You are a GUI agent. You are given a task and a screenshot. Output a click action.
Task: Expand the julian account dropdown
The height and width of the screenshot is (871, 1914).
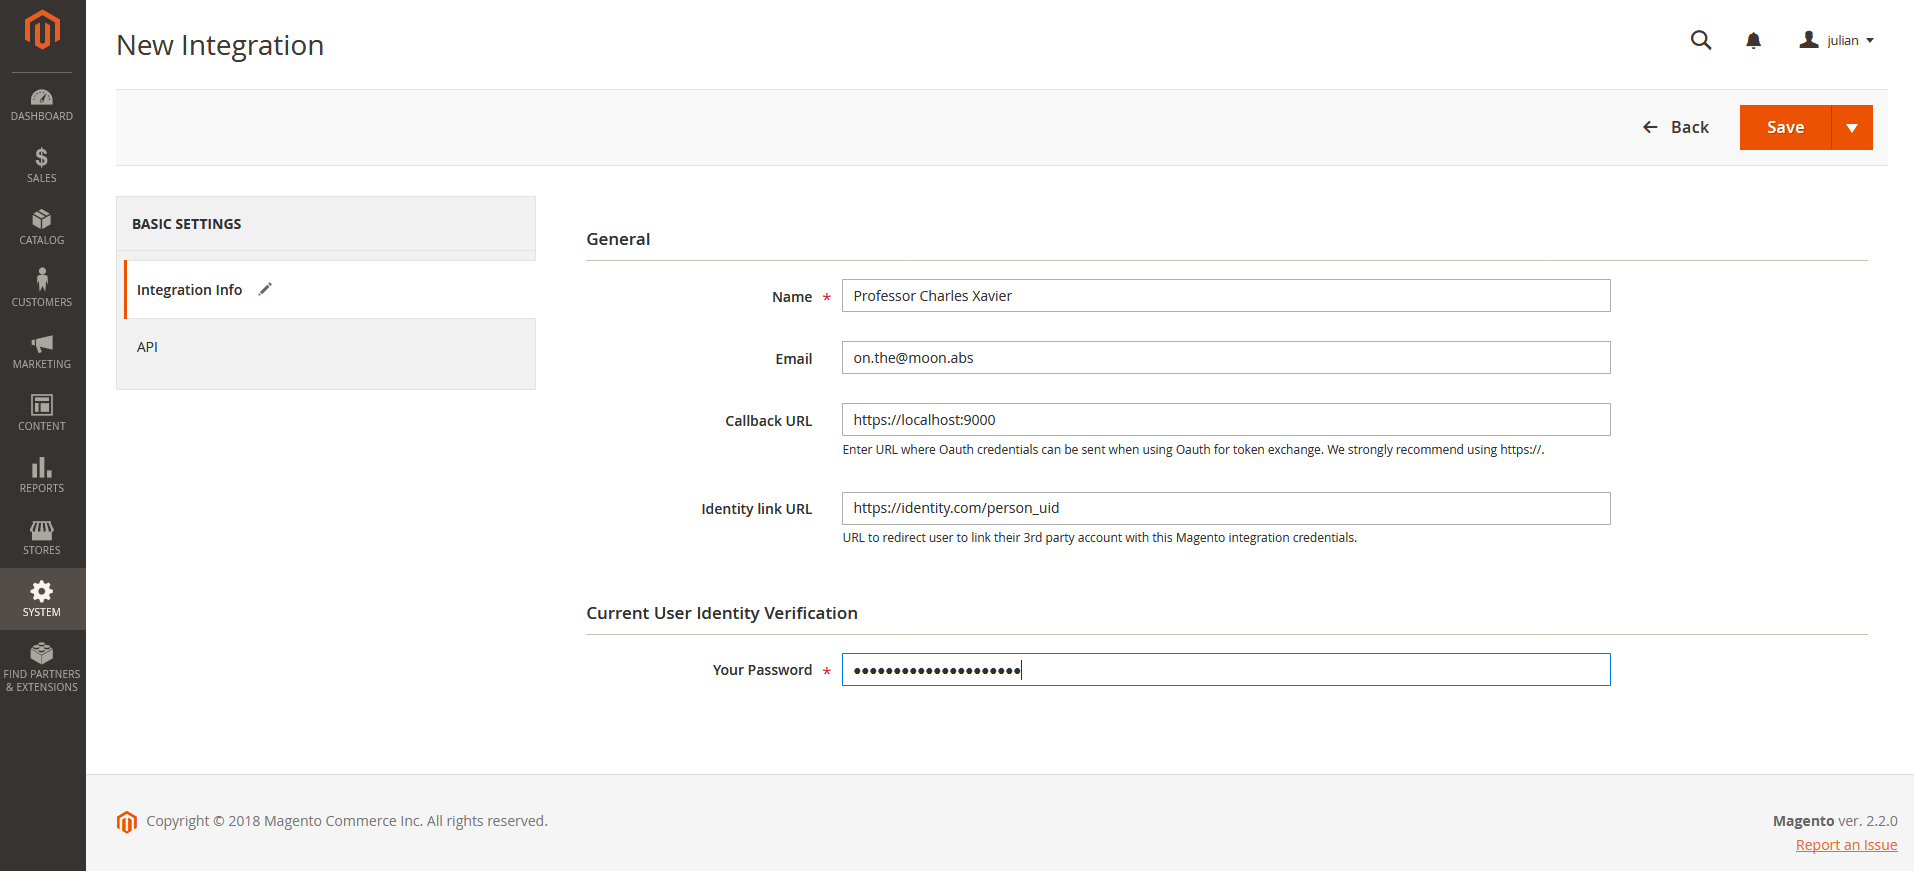1837,40
